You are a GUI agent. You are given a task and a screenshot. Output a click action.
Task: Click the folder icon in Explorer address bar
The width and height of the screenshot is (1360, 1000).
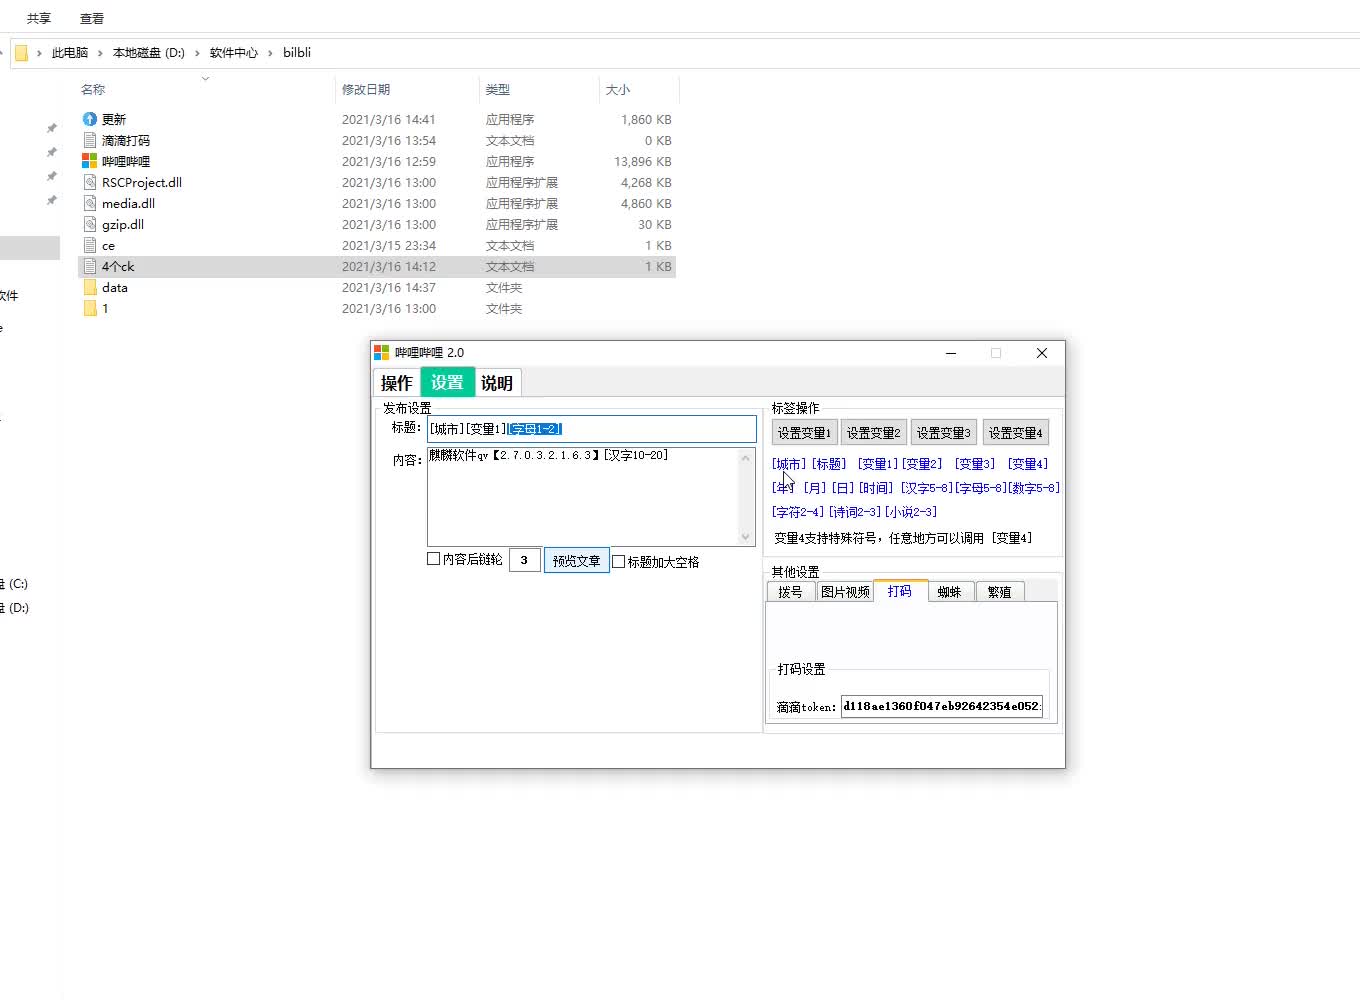(x=21, y=52)
